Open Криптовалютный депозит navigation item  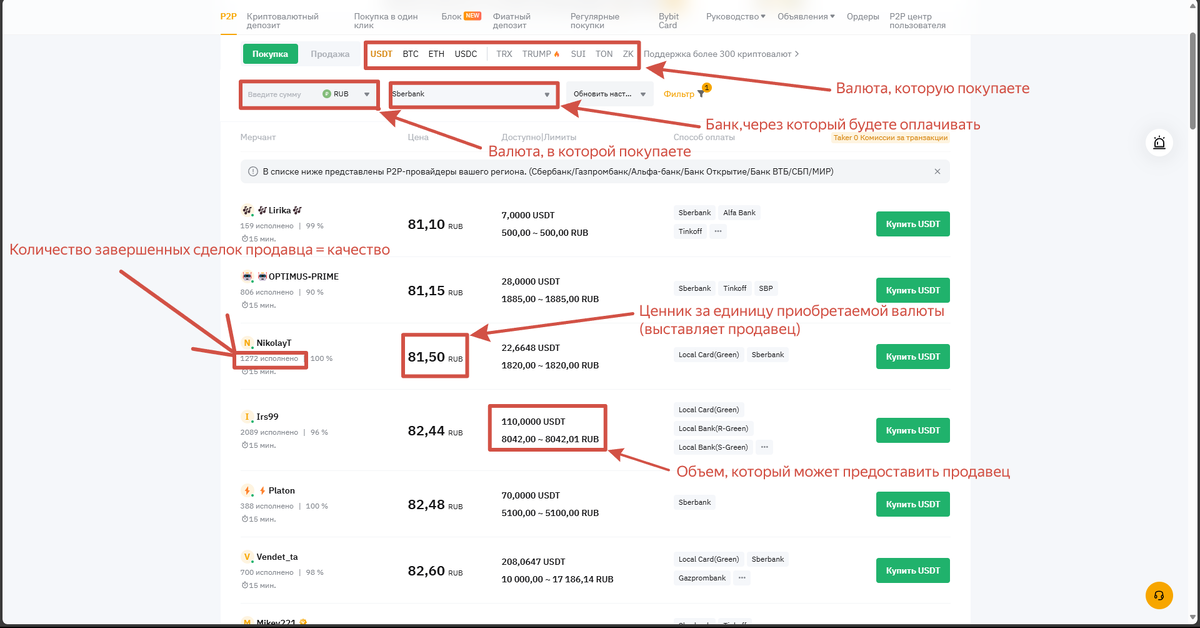coord(283,21)
